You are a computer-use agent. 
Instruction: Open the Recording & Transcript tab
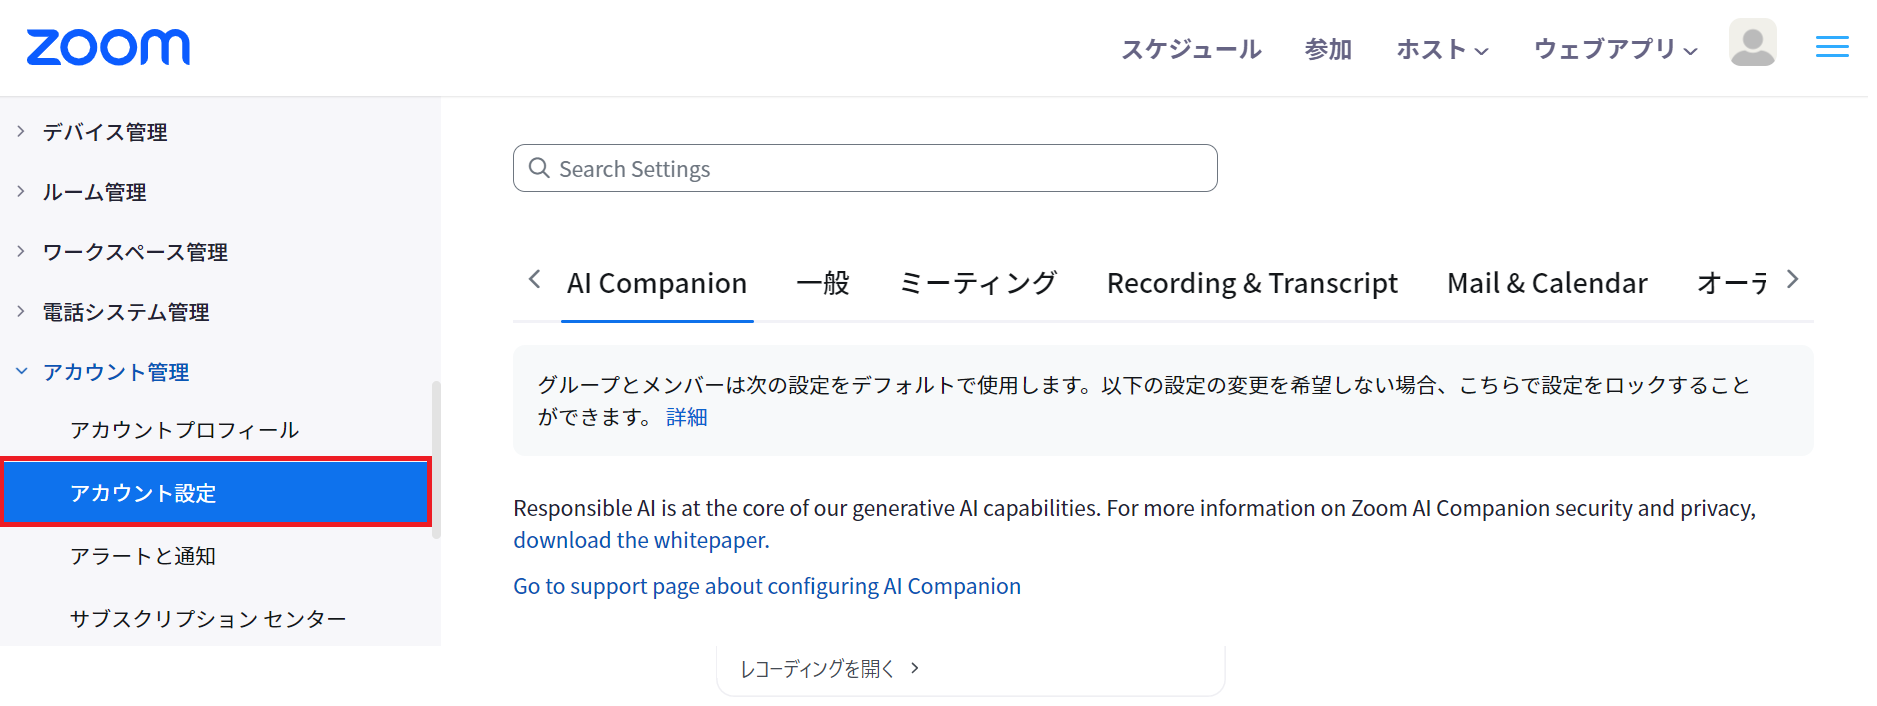pyautogui.click(x=1251, y=283)
